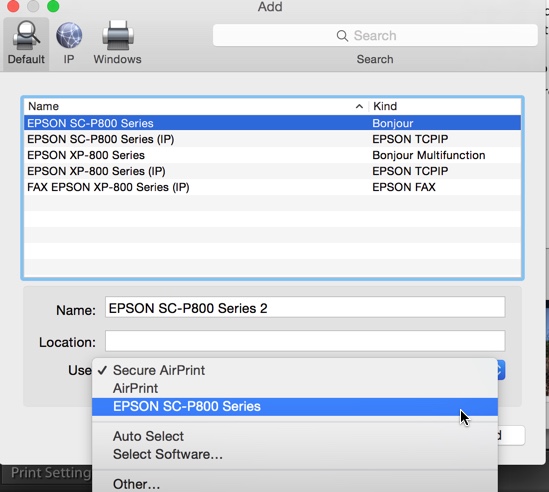Click into the Location field
549x492 pixels.
coord(305,341)
